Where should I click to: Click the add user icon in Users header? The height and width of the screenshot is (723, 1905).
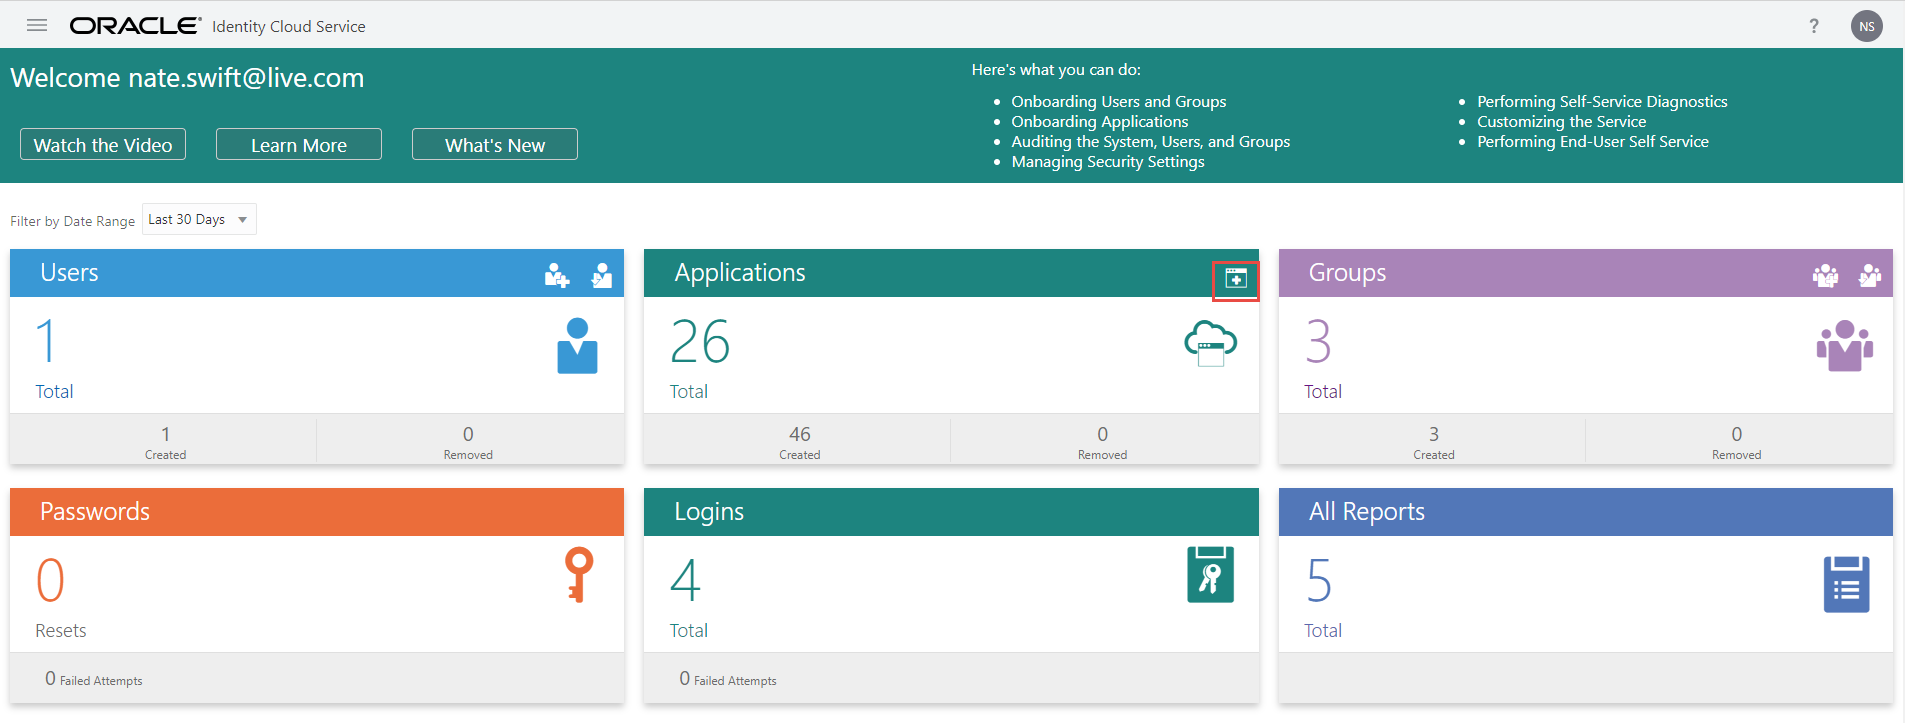pos(557,275)
